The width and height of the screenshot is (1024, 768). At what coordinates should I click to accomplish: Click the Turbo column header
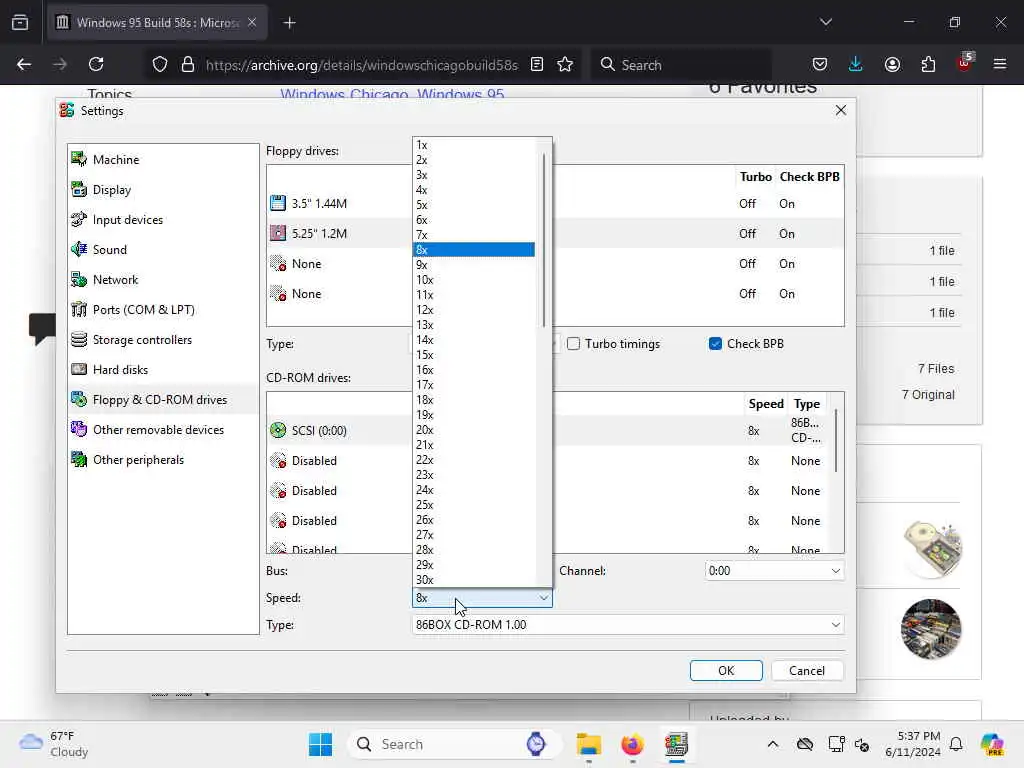[756, 176]
